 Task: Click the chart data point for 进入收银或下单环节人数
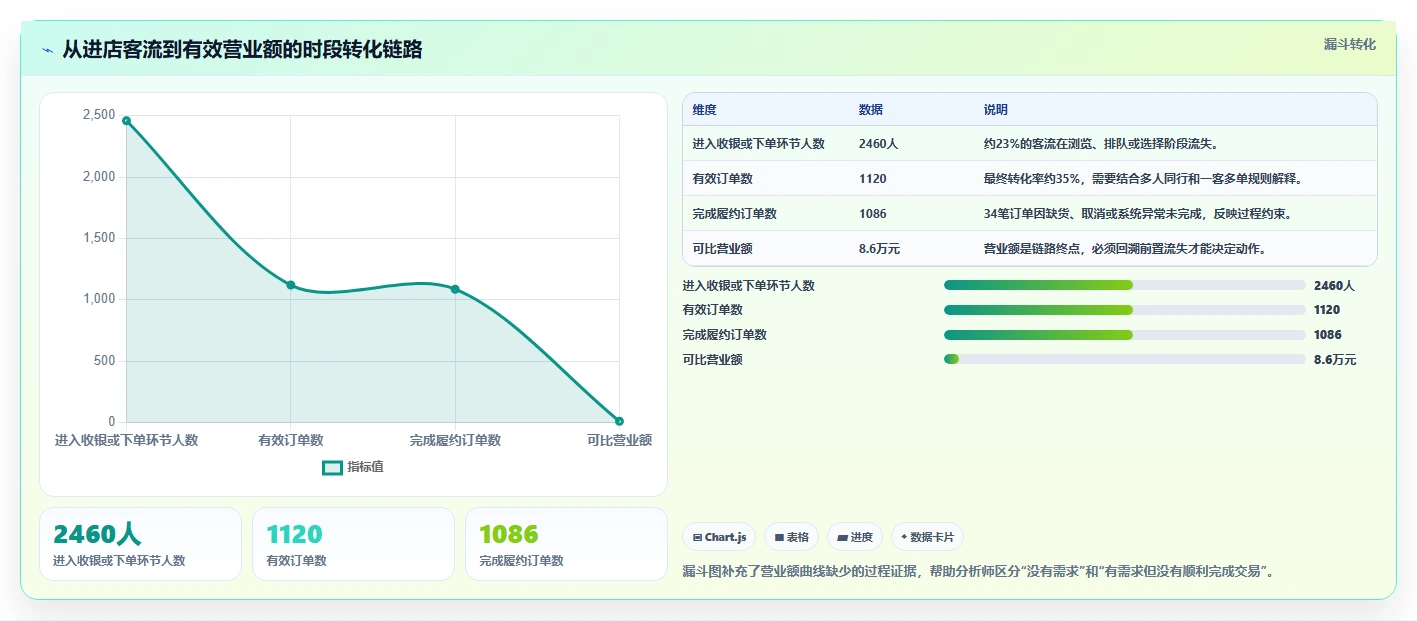coord(126,120)
